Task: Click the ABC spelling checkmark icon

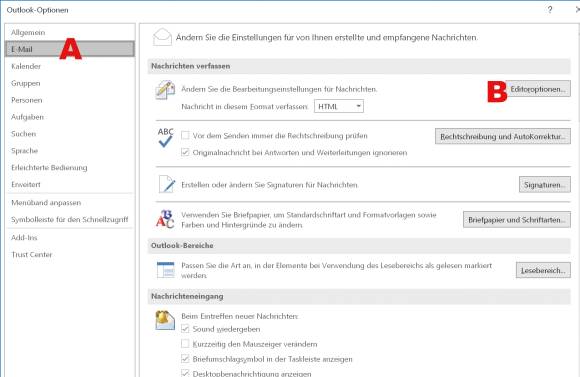Action: point(165,137)
